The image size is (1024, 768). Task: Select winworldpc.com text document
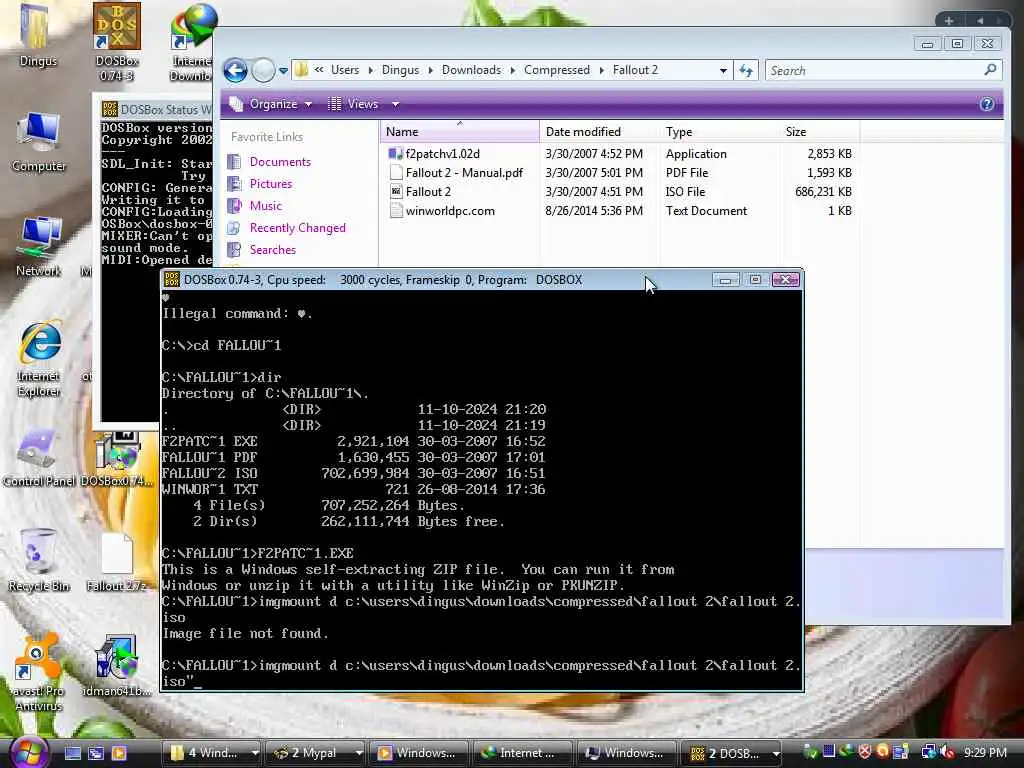point(450,211)
